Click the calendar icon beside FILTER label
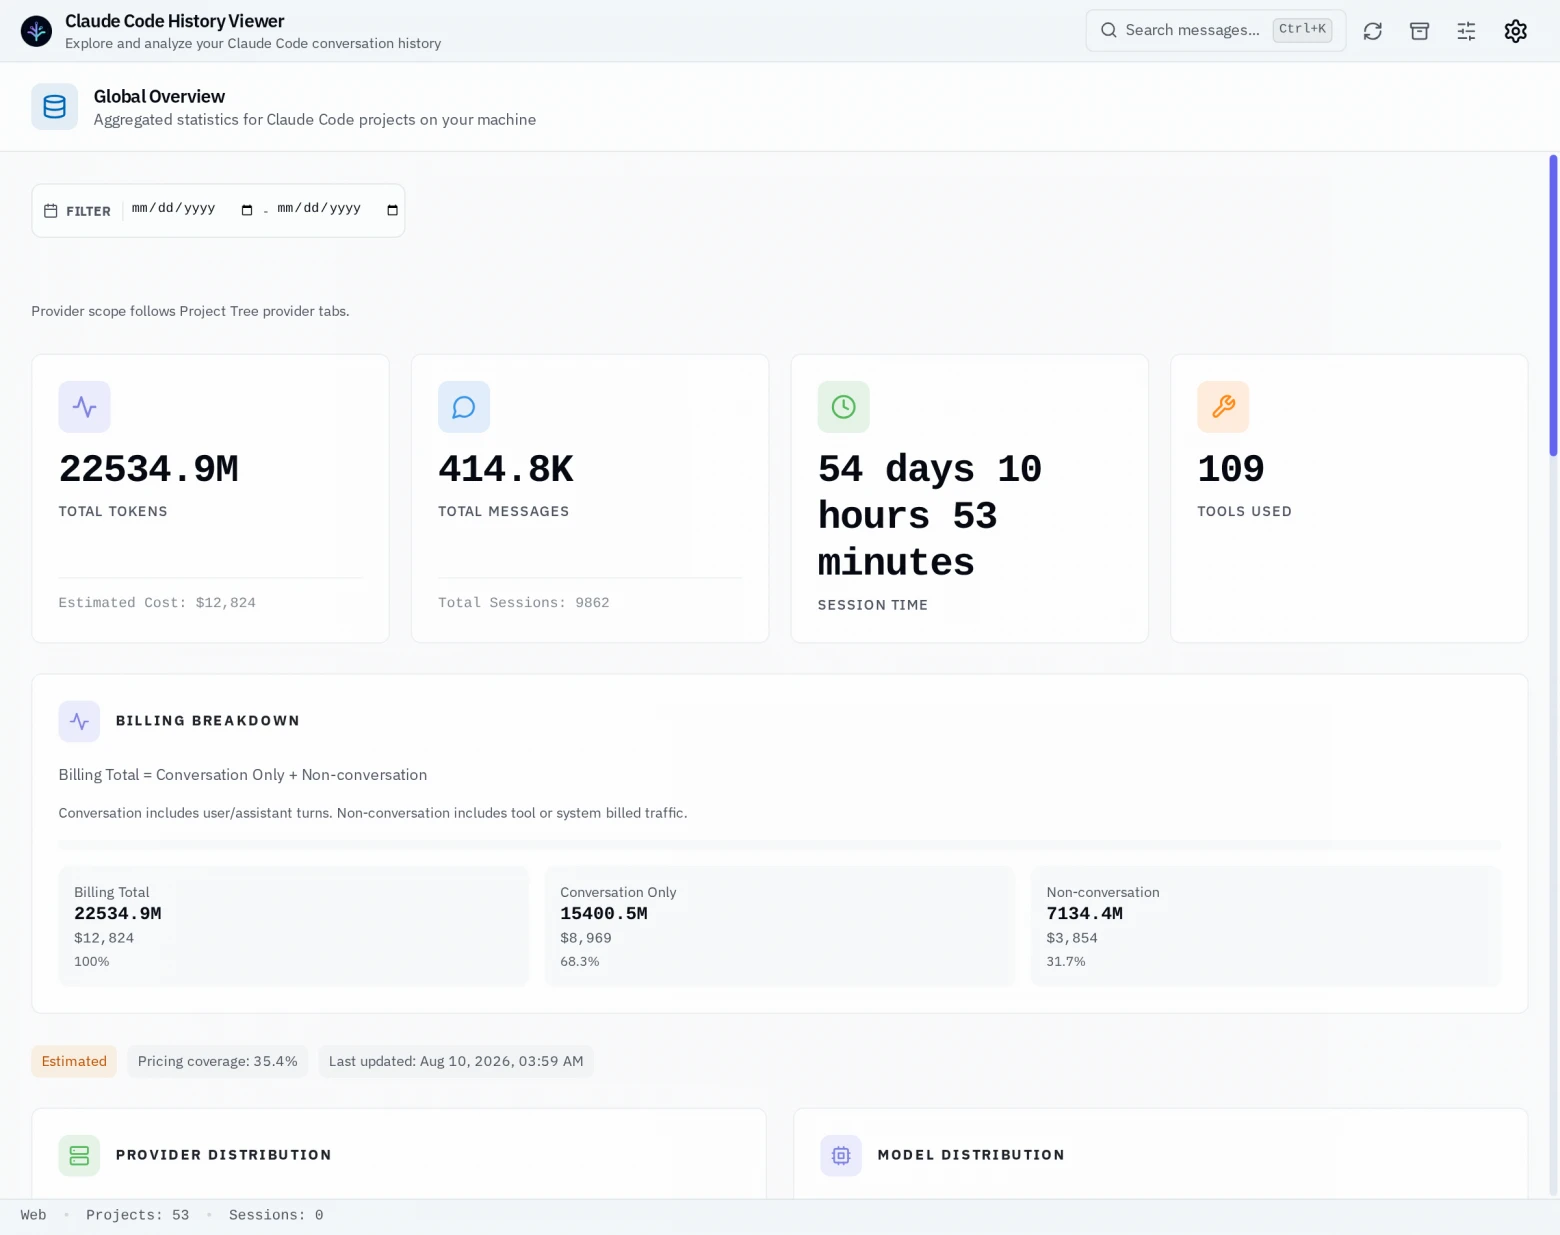Image resolution: width=1560 pixels, height=1235 pixels. click(51, 211)
